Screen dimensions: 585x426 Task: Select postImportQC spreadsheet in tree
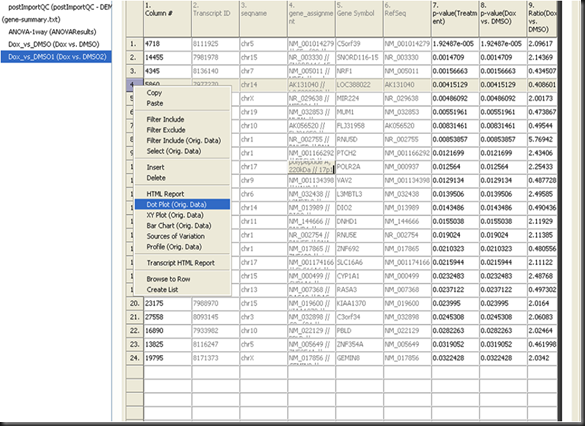point(60,7)
